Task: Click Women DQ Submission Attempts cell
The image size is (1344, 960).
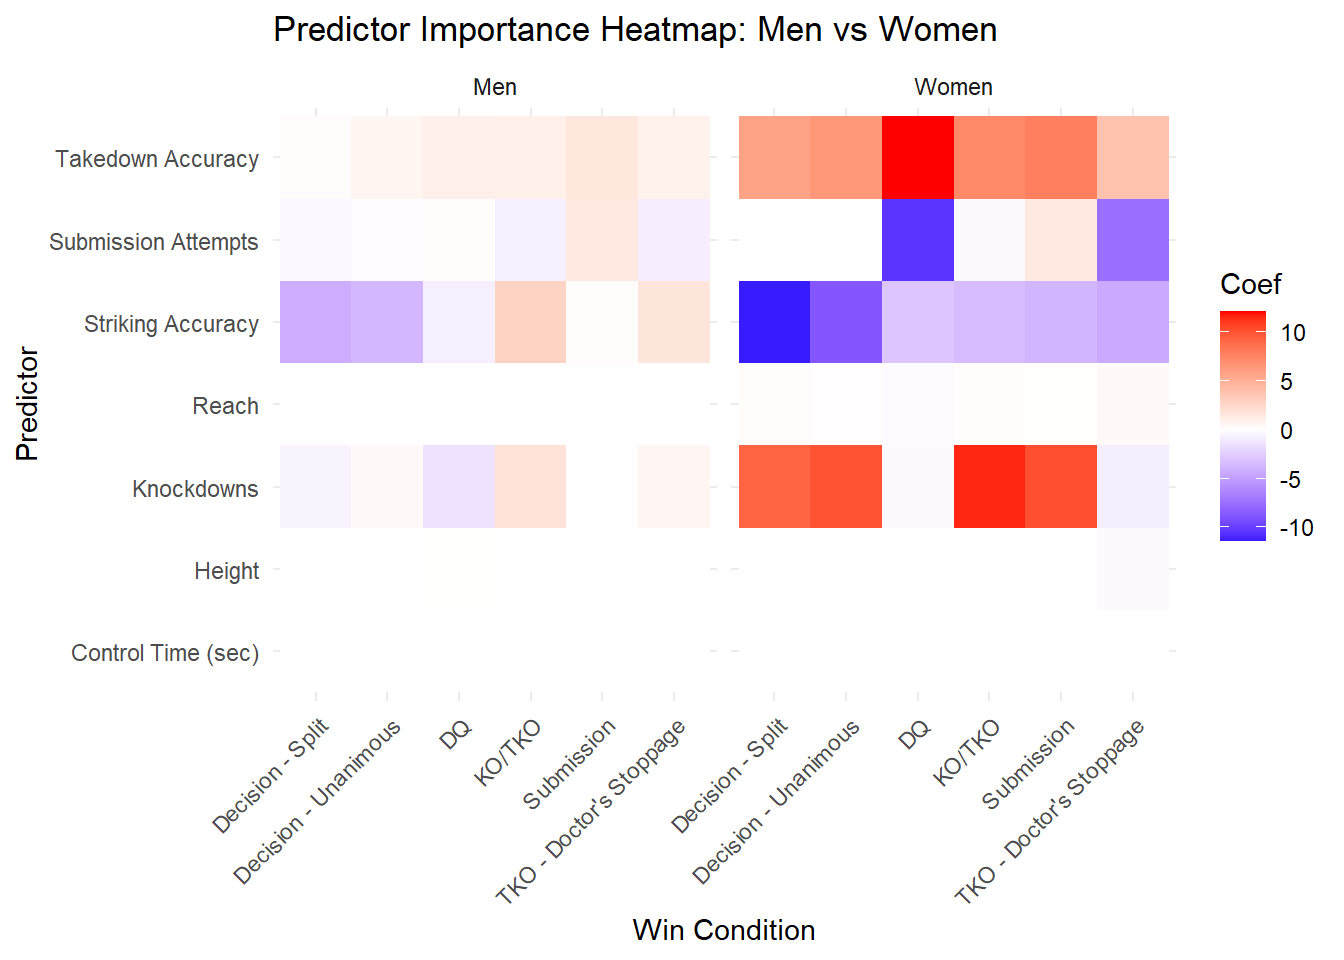Action: point(917,240)
